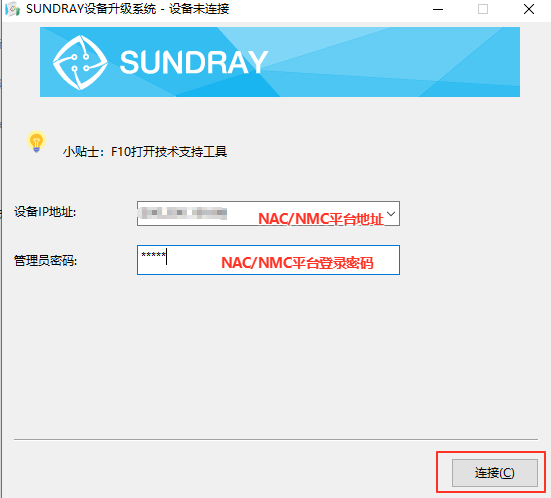Click the SUNDRAY wordmark in banner

pyautogui.click(x=194, y=62)
